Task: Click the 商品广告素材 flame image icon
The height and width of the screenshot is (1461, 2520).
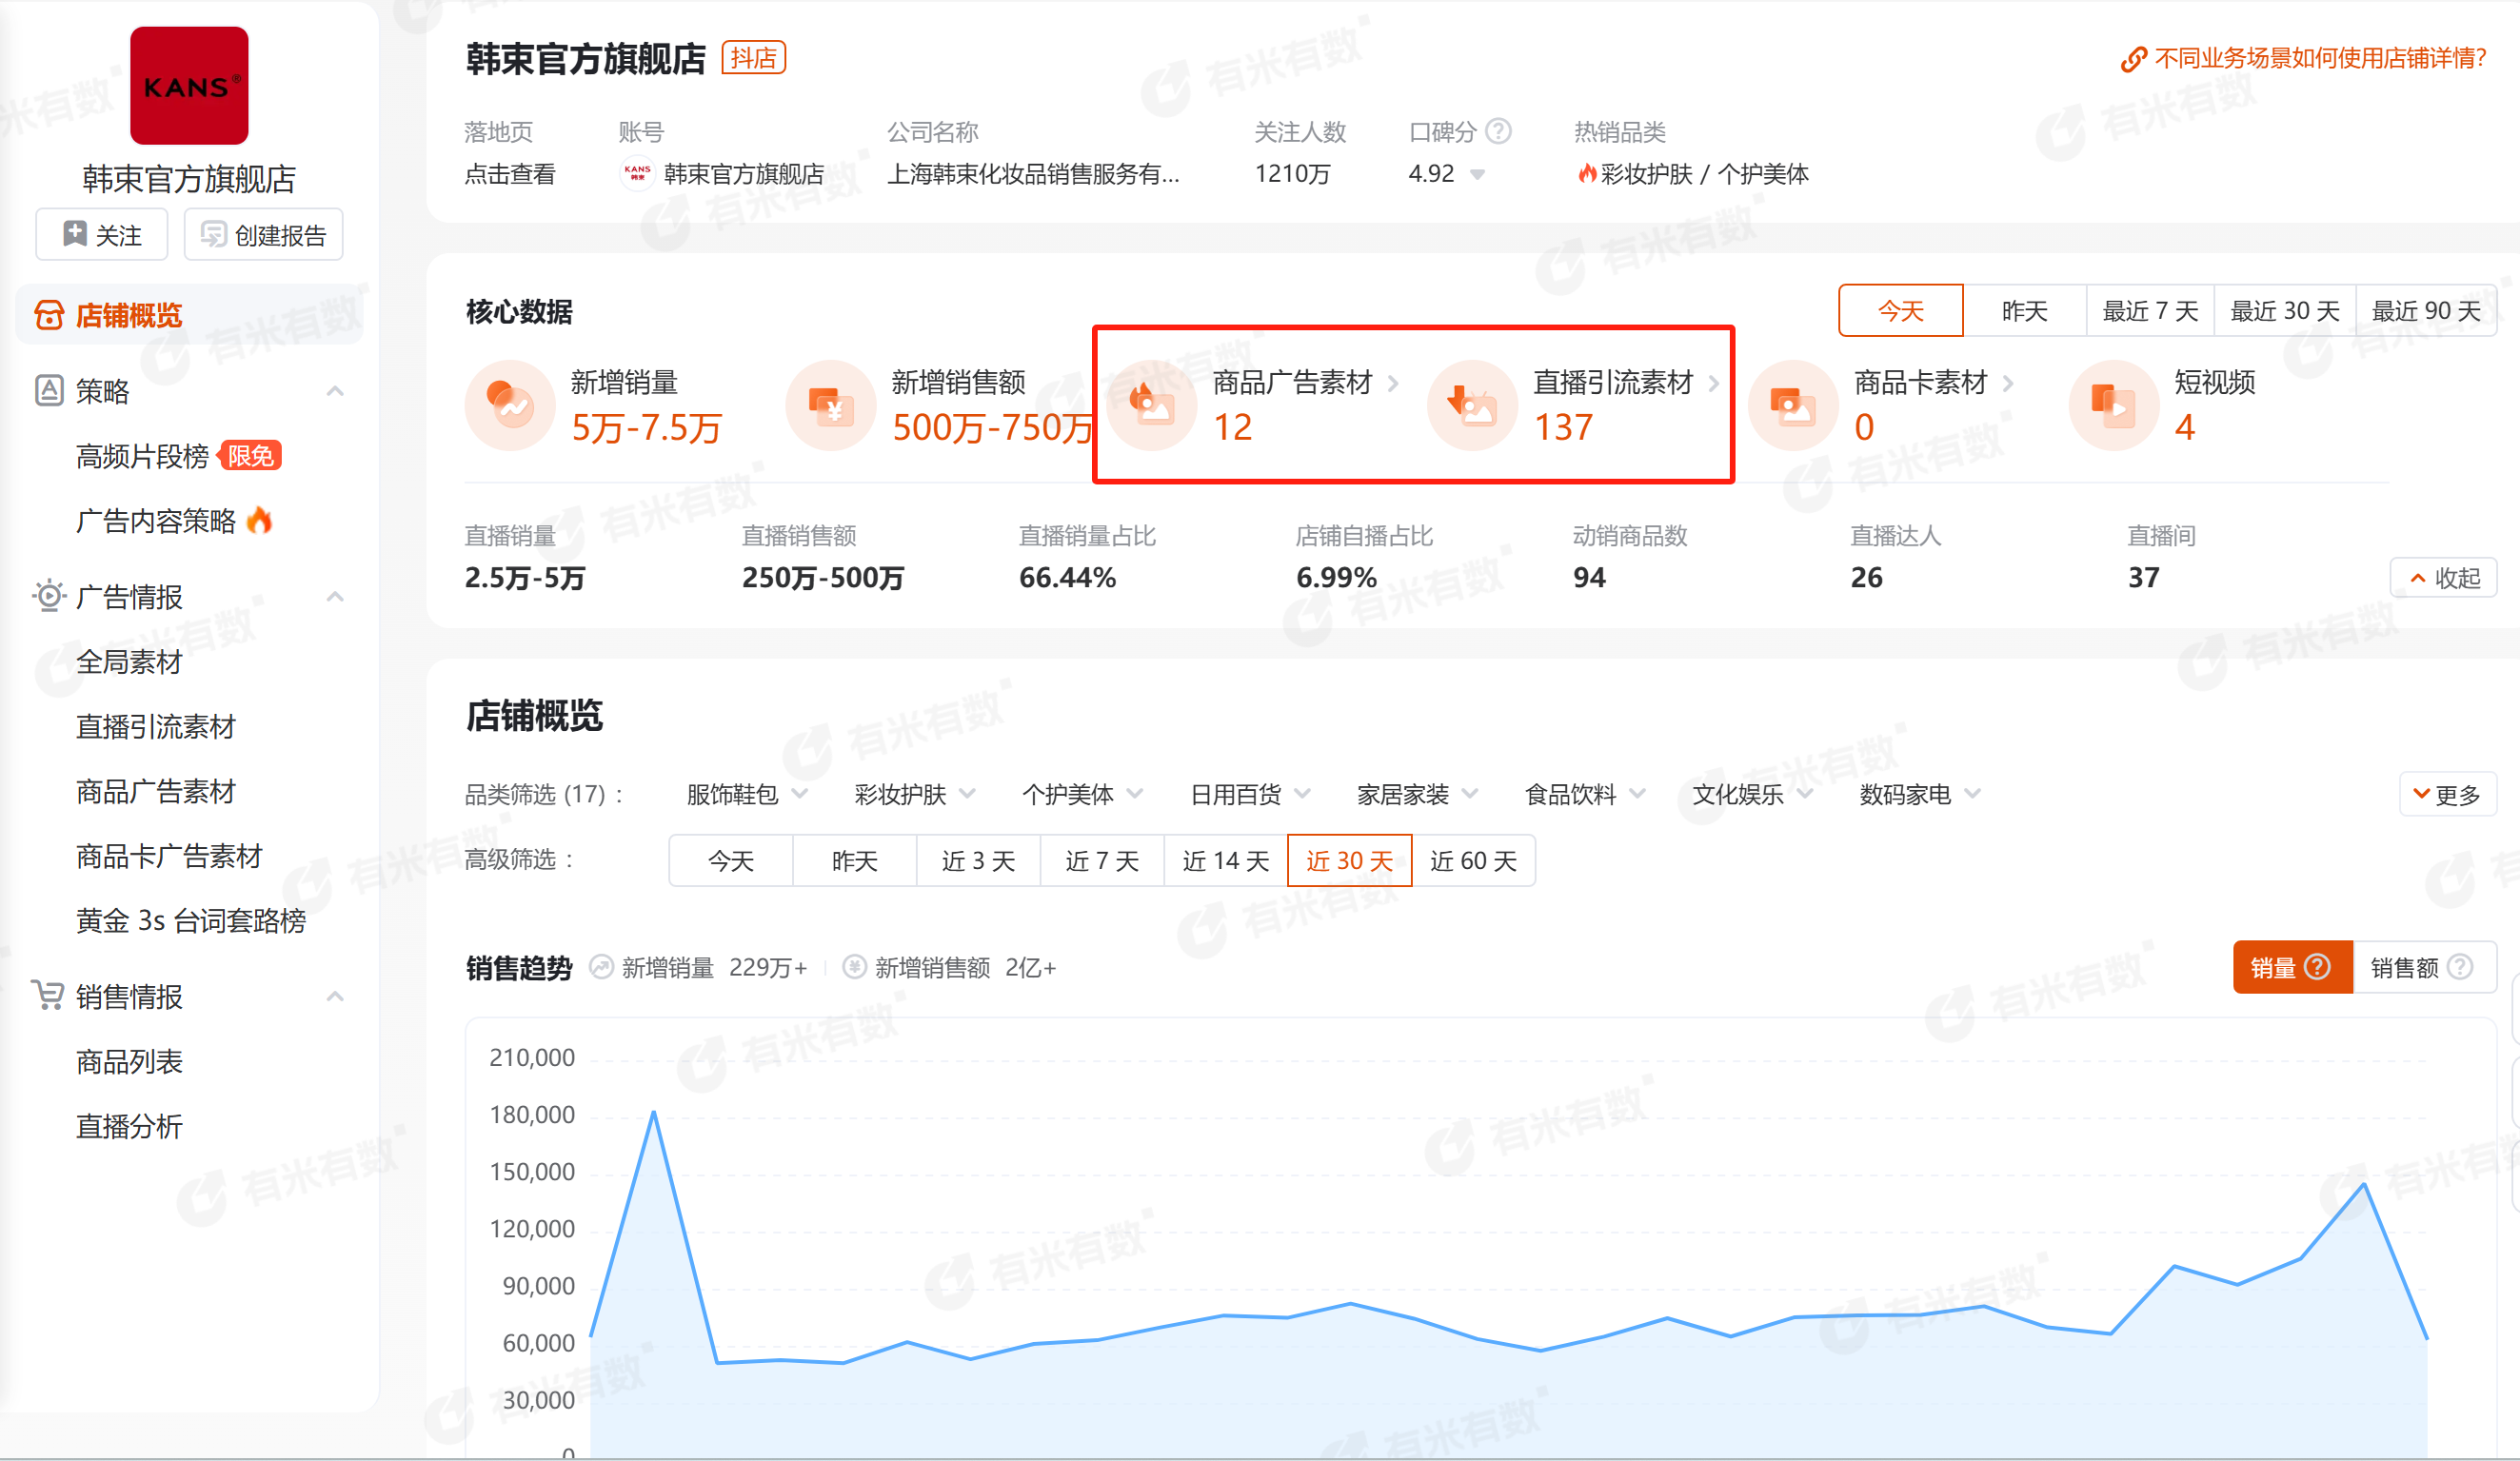Action: click(x=1152, y=405)
